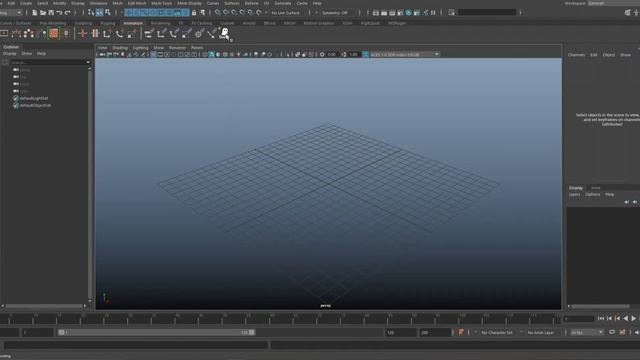640x360 pixels.
Task: Open the viewport color space dropdown
Action: pyautogui.click(x=404, y=54)
